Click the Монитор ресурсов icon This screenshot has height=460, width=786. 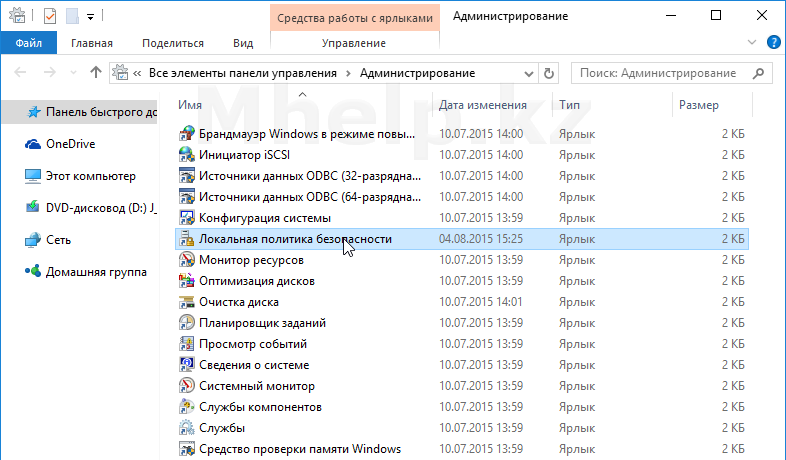(x=186, y=260)
